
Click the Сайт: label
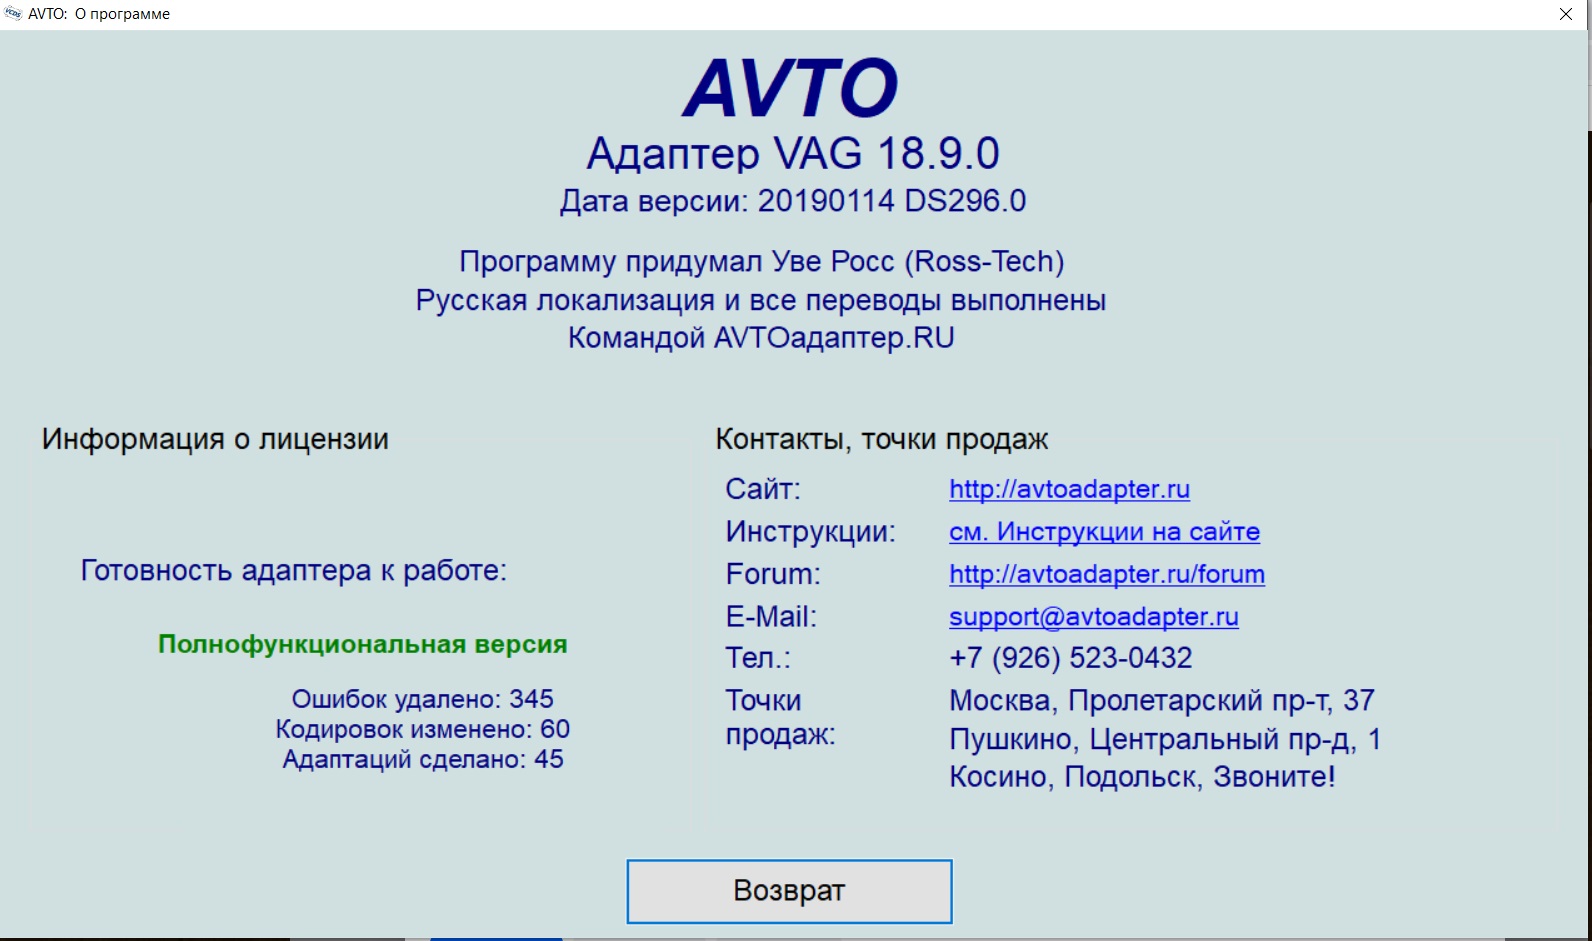[763, 489]
